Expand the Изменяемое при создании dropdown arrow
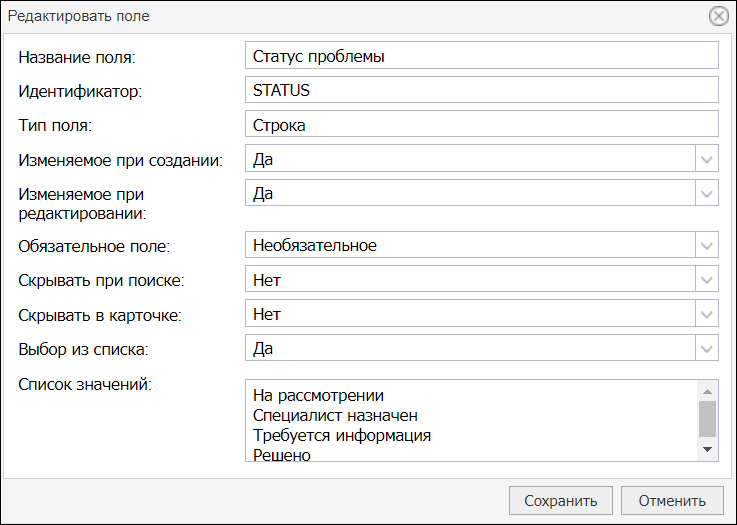737x525 pixels. click(x=706, y=158)
